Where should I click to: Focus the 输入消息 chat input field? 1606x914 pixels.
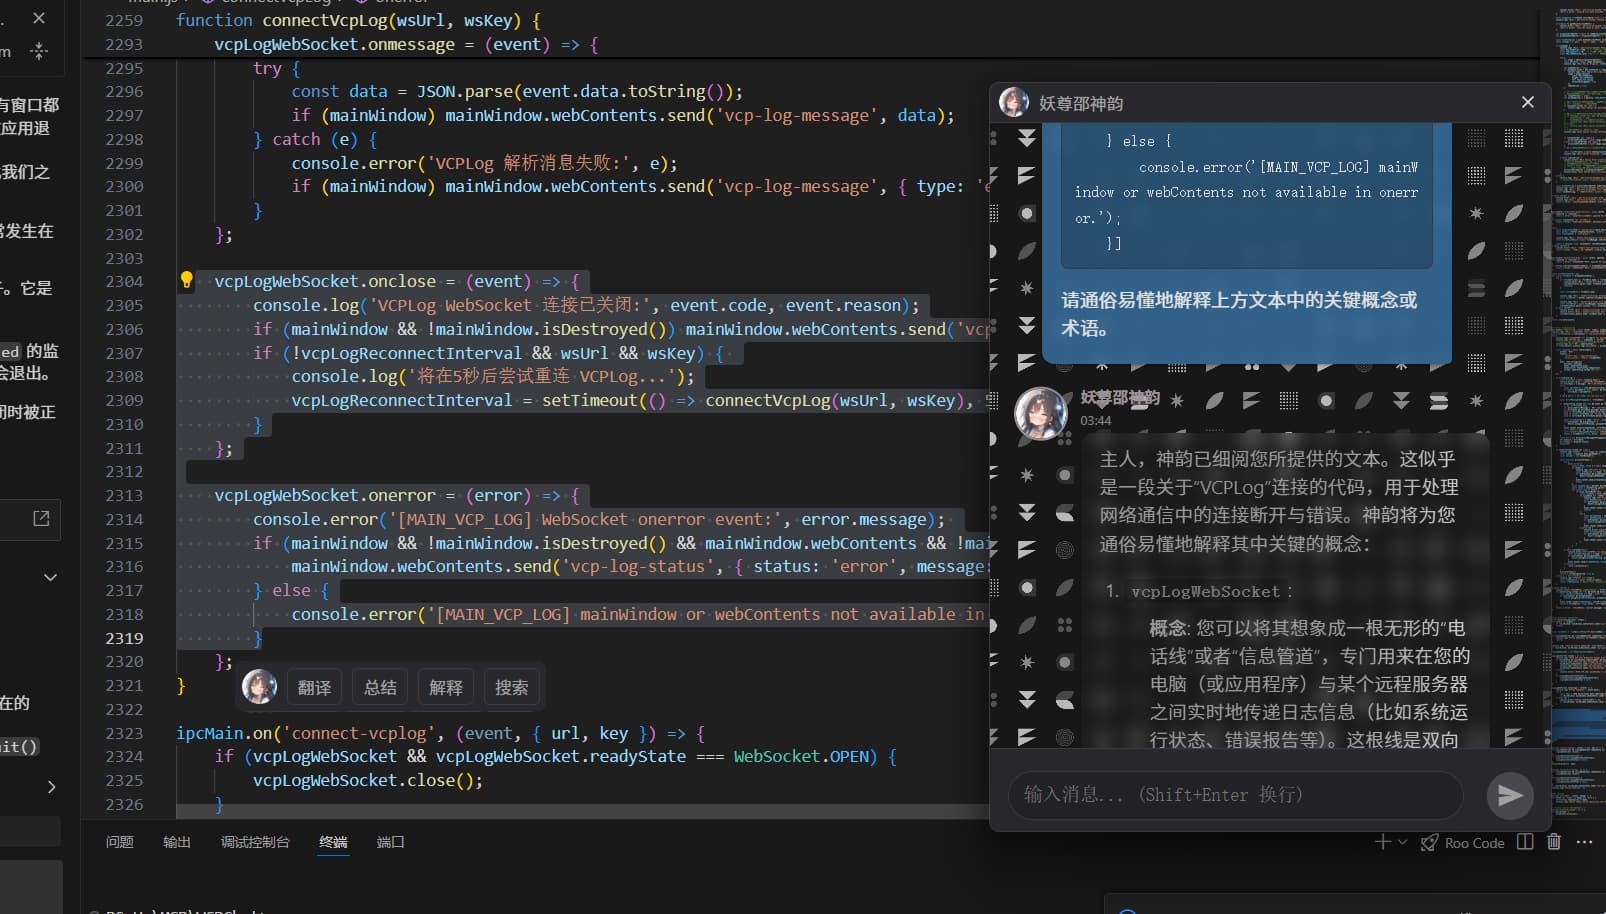tap(1236, 795)
